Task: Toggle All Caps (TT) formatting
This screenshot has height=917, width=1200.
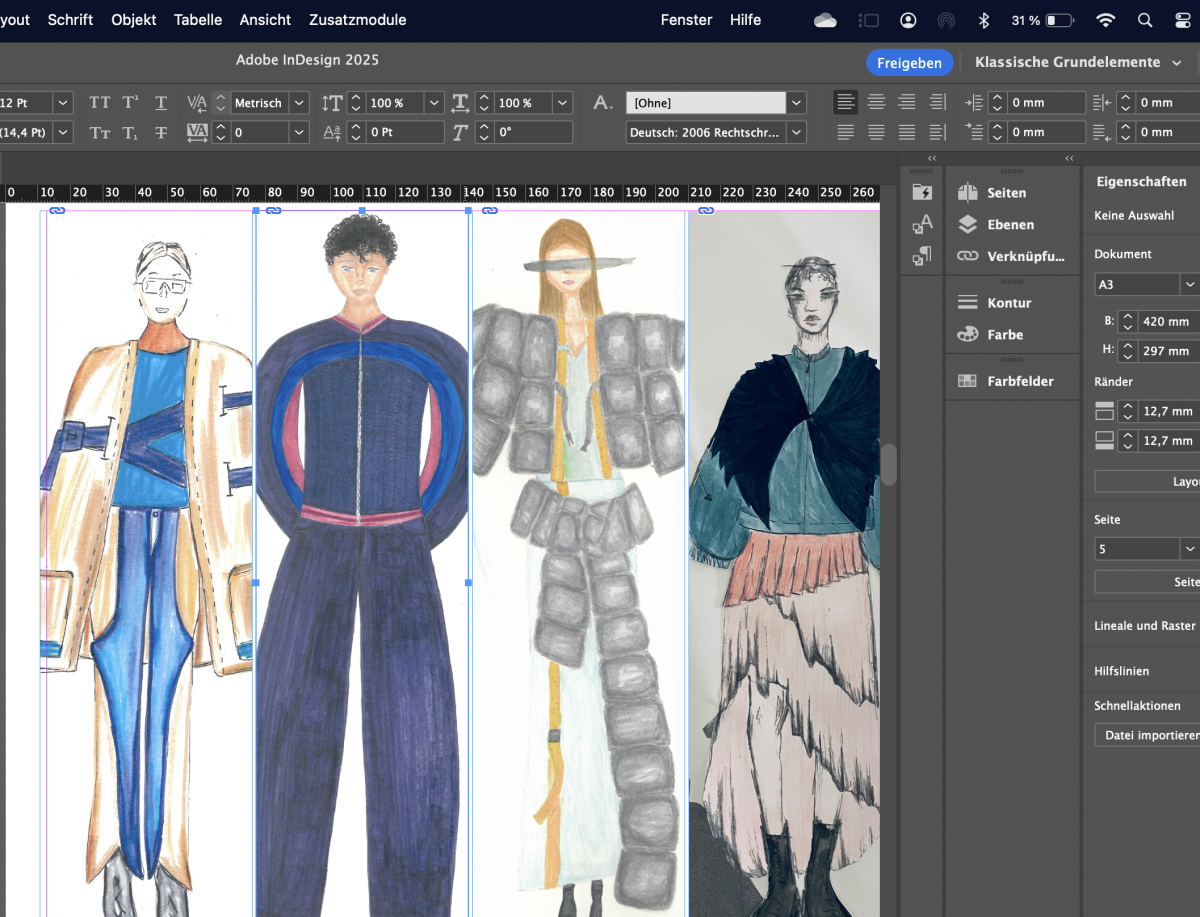Action: pos(100,103)
